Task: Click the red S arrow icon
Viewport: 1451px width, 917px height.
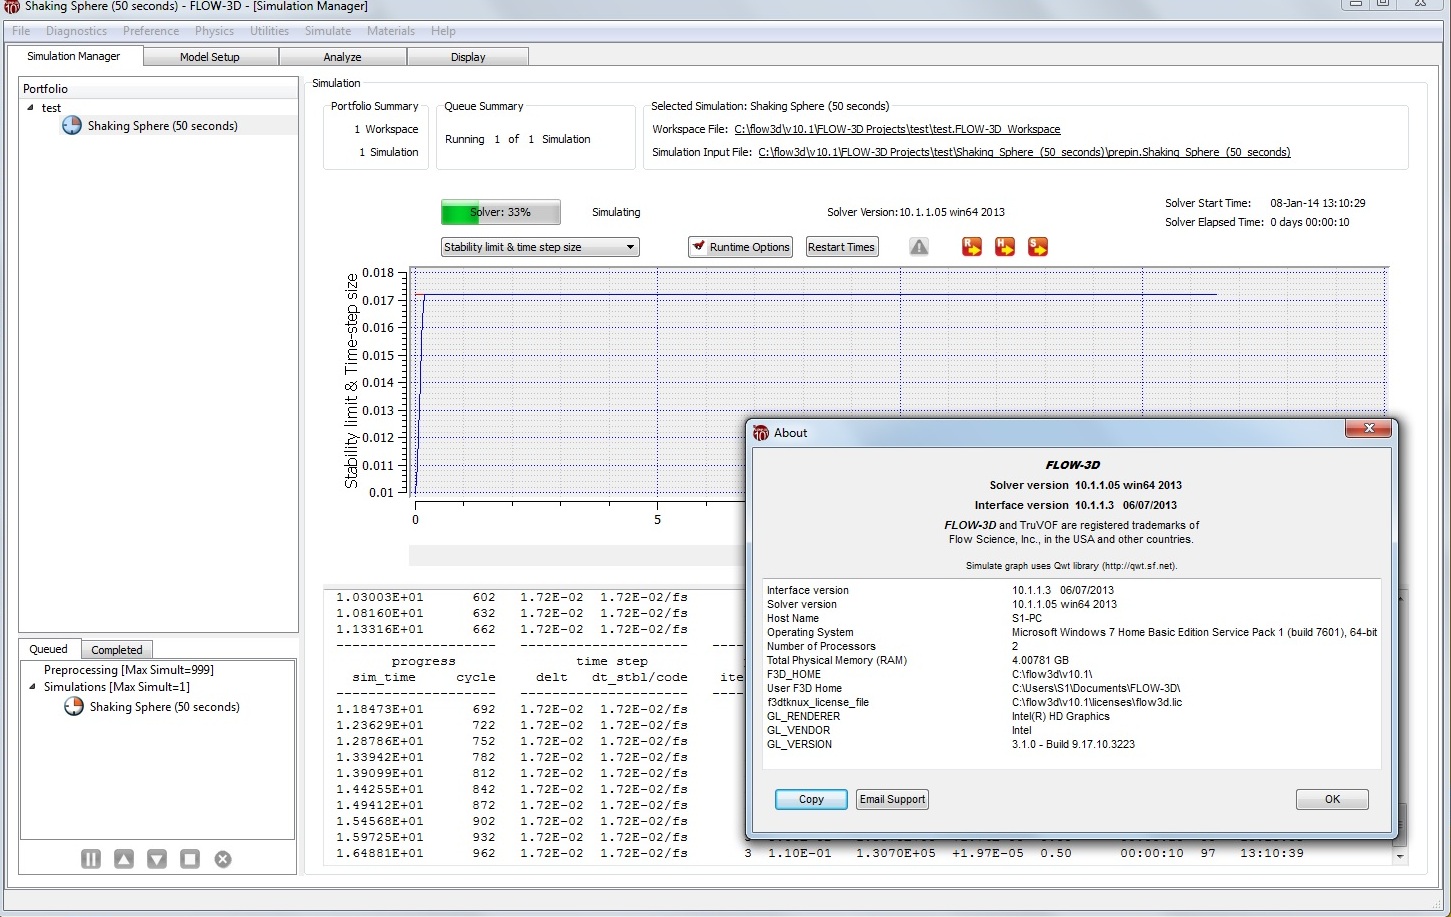Action: [1038, 247]
